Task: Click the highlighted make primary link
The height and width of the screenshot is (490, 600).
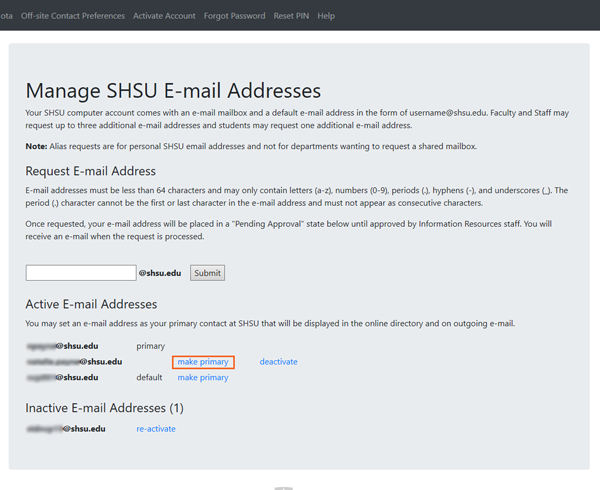Action: coord(203,362)
